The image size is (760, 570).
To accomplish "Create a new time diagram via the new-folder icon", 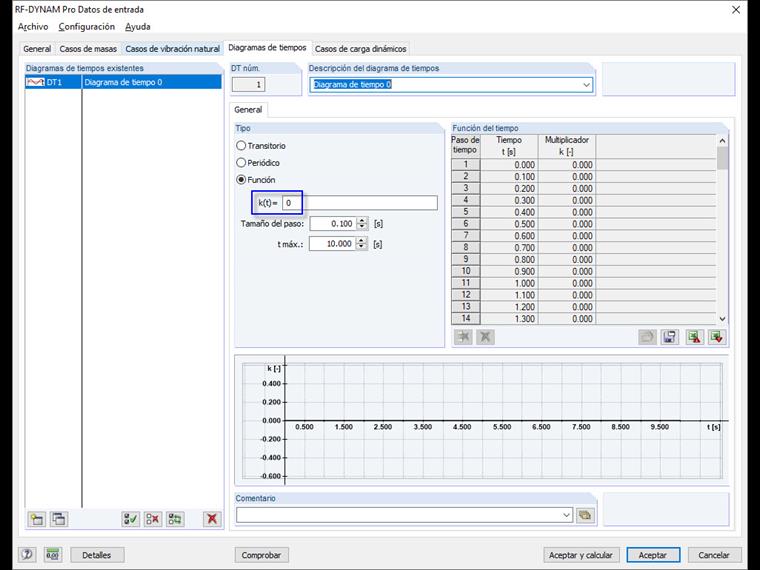I will click(x=36, y=519).
